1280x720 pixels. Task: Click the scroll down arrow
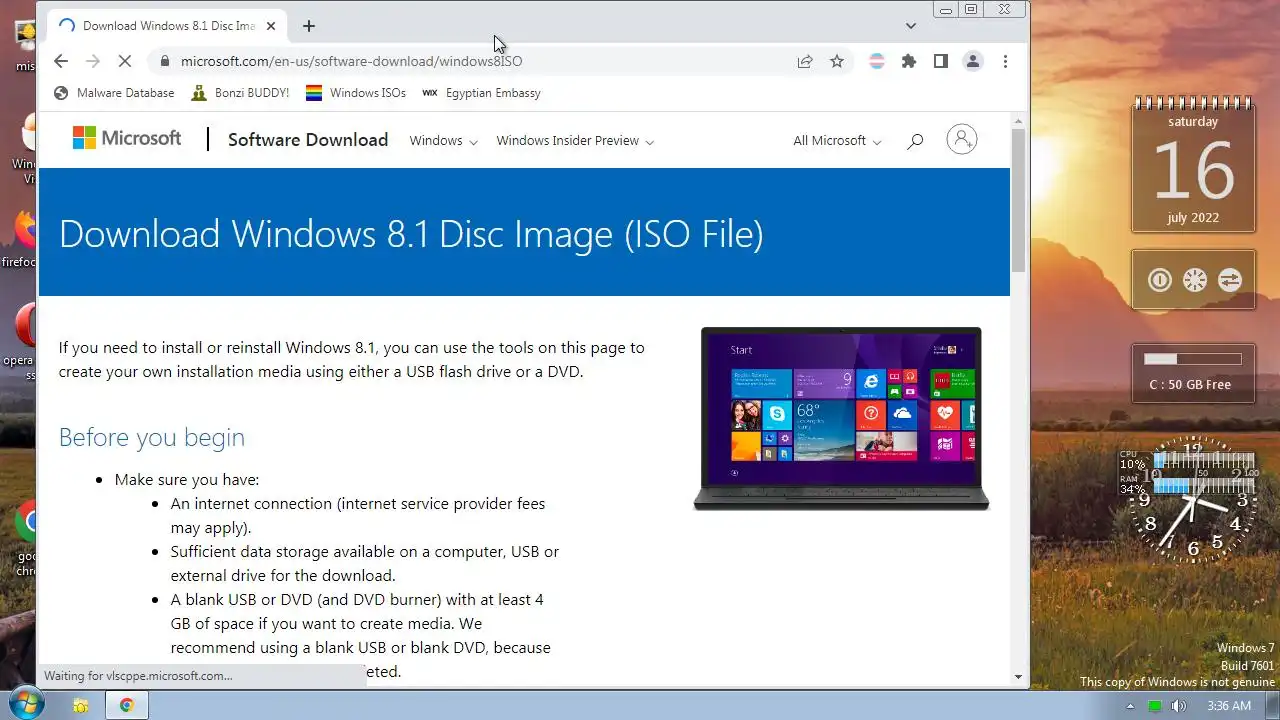point(1018,676)
